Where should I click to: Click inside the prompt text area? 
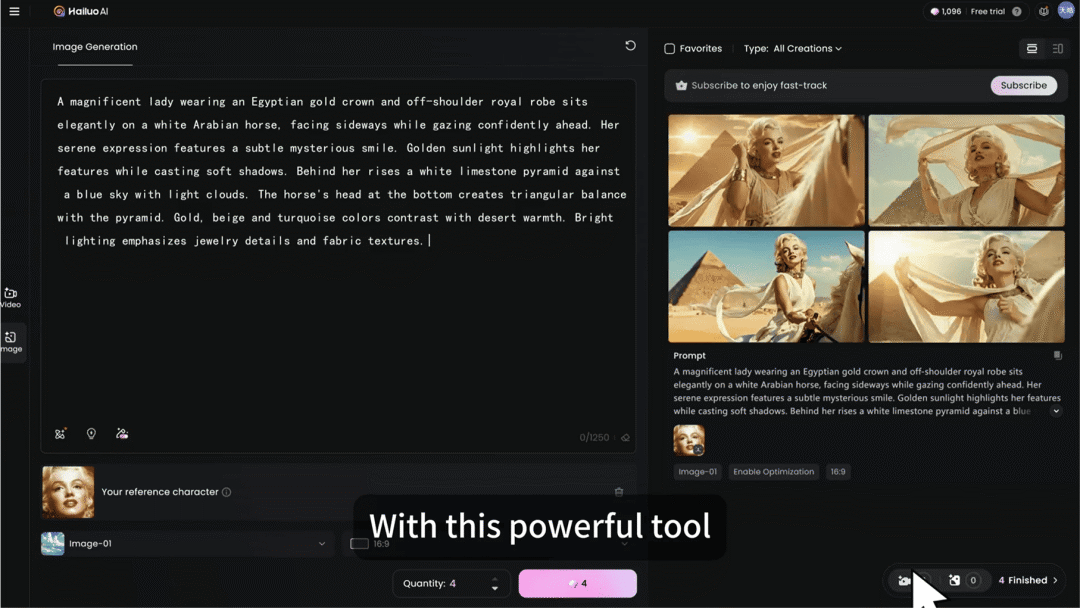tap(338, 266)
